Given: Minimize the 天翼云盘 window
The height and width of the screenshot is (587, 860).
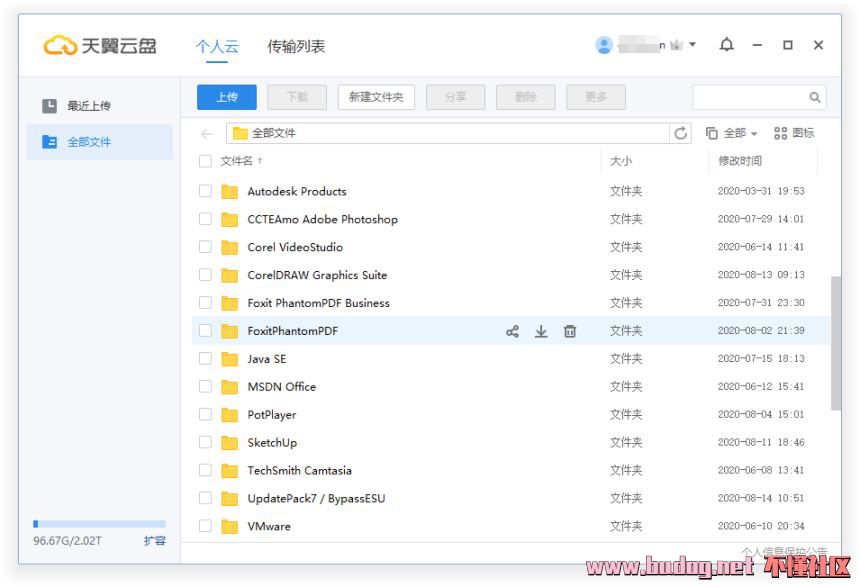Looking at the screenshot, I should click(757, 45).
